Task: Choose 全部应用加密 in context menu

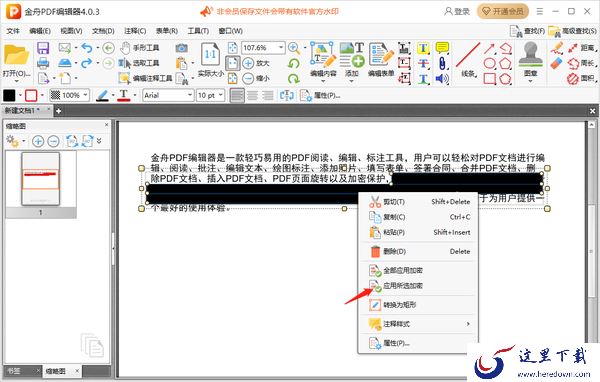Action: 418,270
